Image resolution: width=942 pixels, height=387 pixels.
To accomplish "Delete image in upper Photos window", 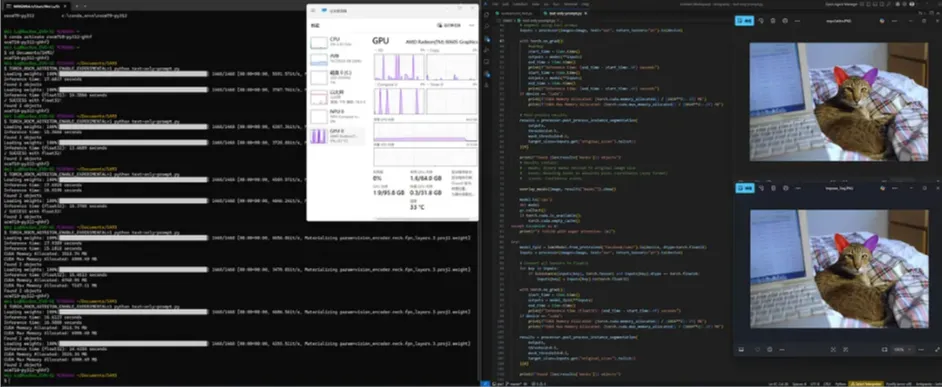I will (x=773, y=21).
